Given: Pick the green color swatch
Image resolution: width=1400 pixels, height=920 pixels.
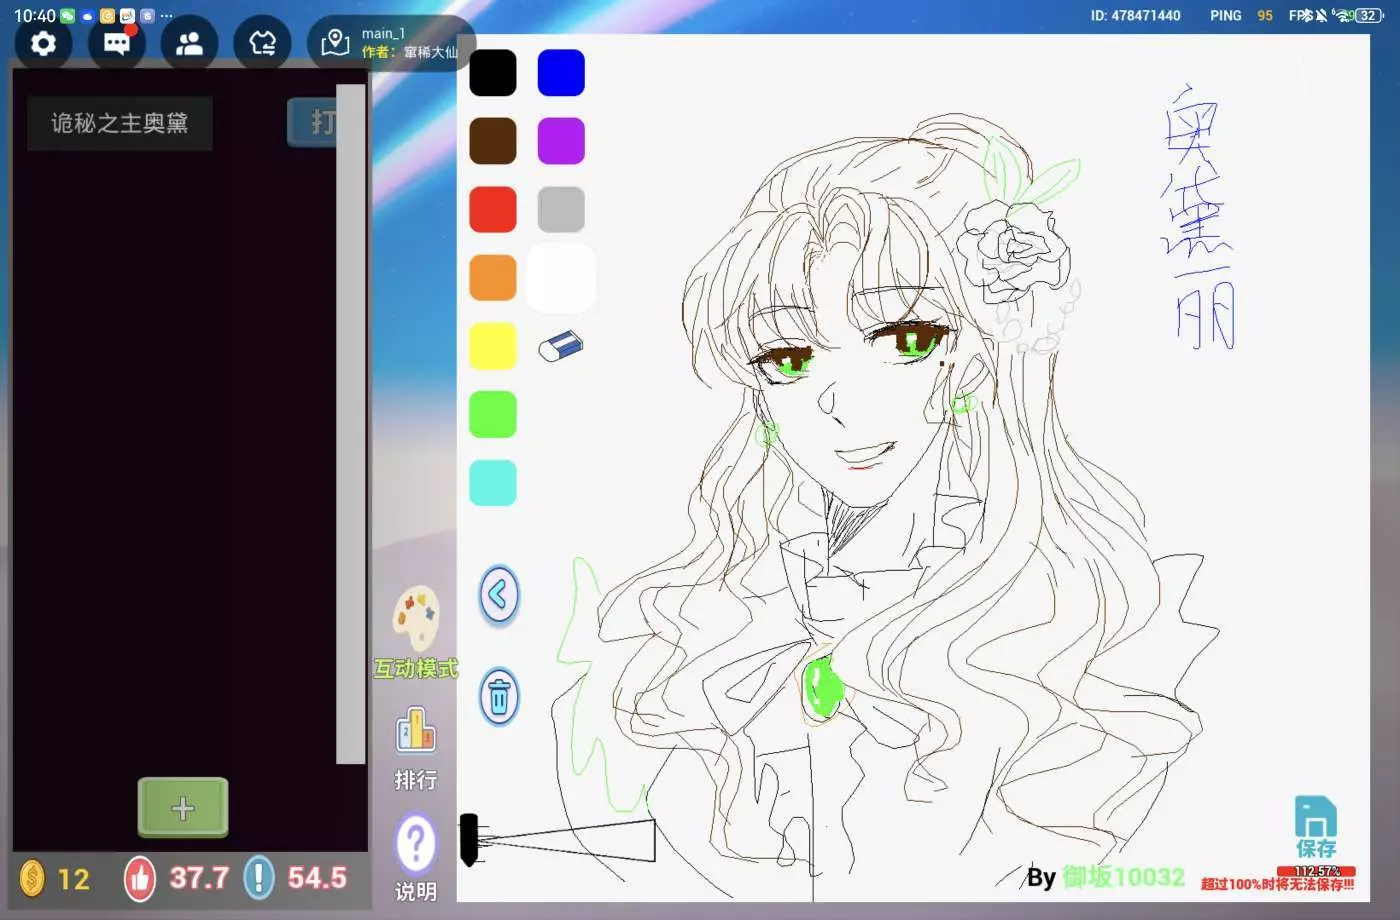Looking at the screenshot, I should coord(493,414).
